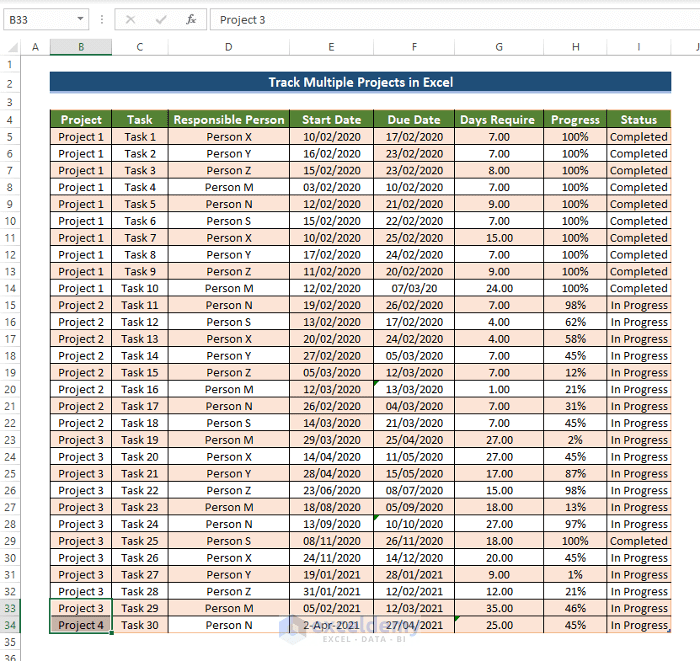The width and height of the screenshot is (700, 661).
Task: Click the title 'Track Multiple Projects in Excel'
Action: pyautogui.click(x=360, y=82)
